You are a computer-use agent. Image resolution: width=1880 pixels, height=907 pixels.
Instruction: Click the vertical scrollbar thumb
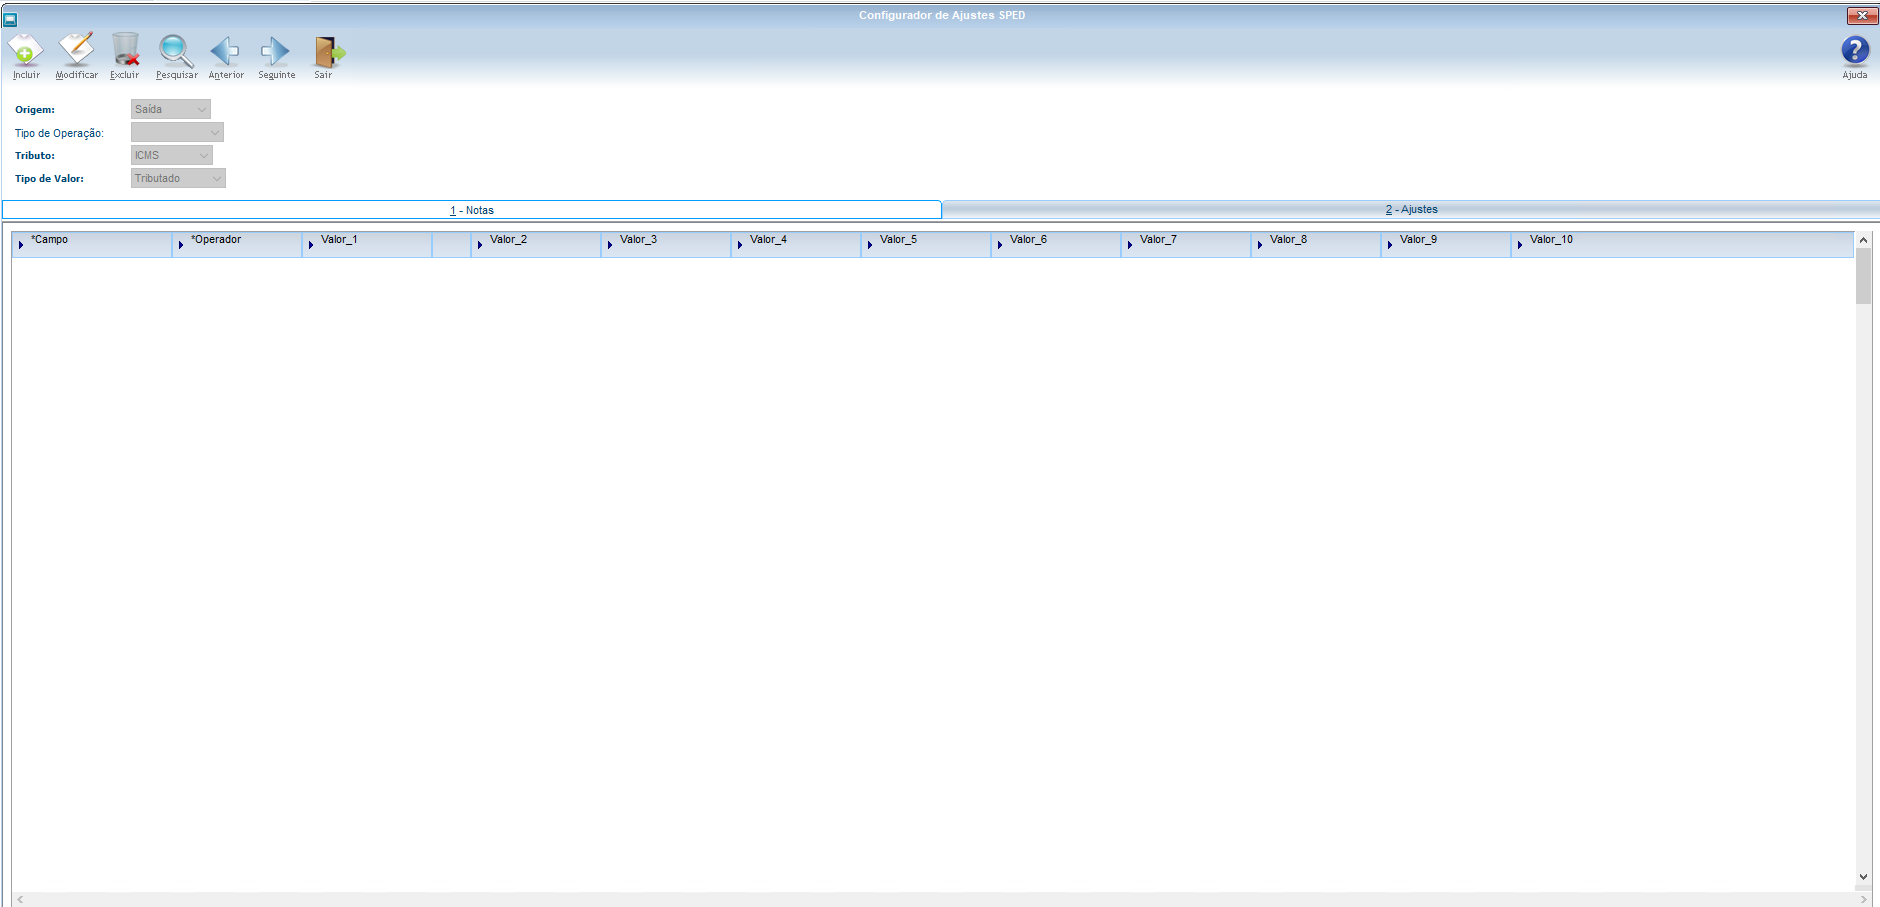tap(1863, 276)
